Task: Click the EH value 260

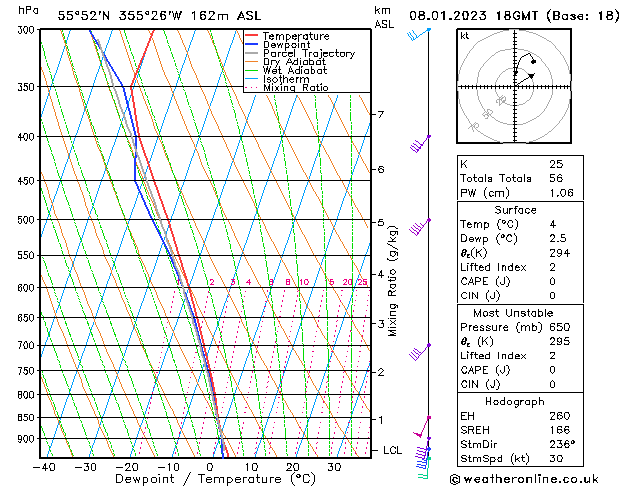Action: pos(560,416)
